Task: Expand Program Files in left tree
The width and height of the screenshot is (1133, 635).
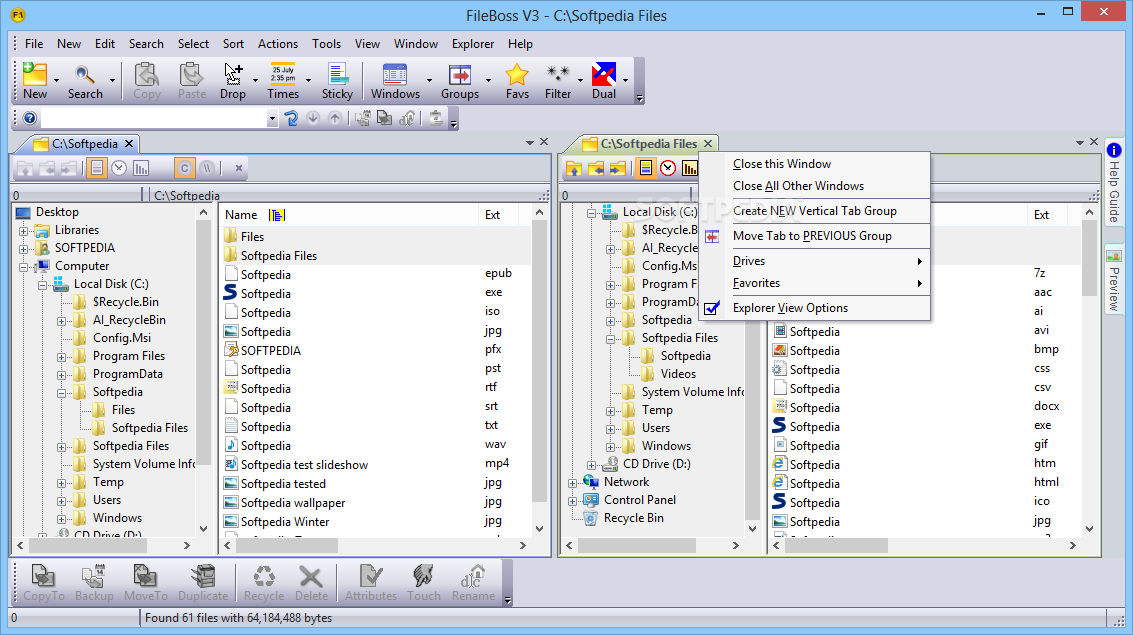Action: [x=61, y=357]
